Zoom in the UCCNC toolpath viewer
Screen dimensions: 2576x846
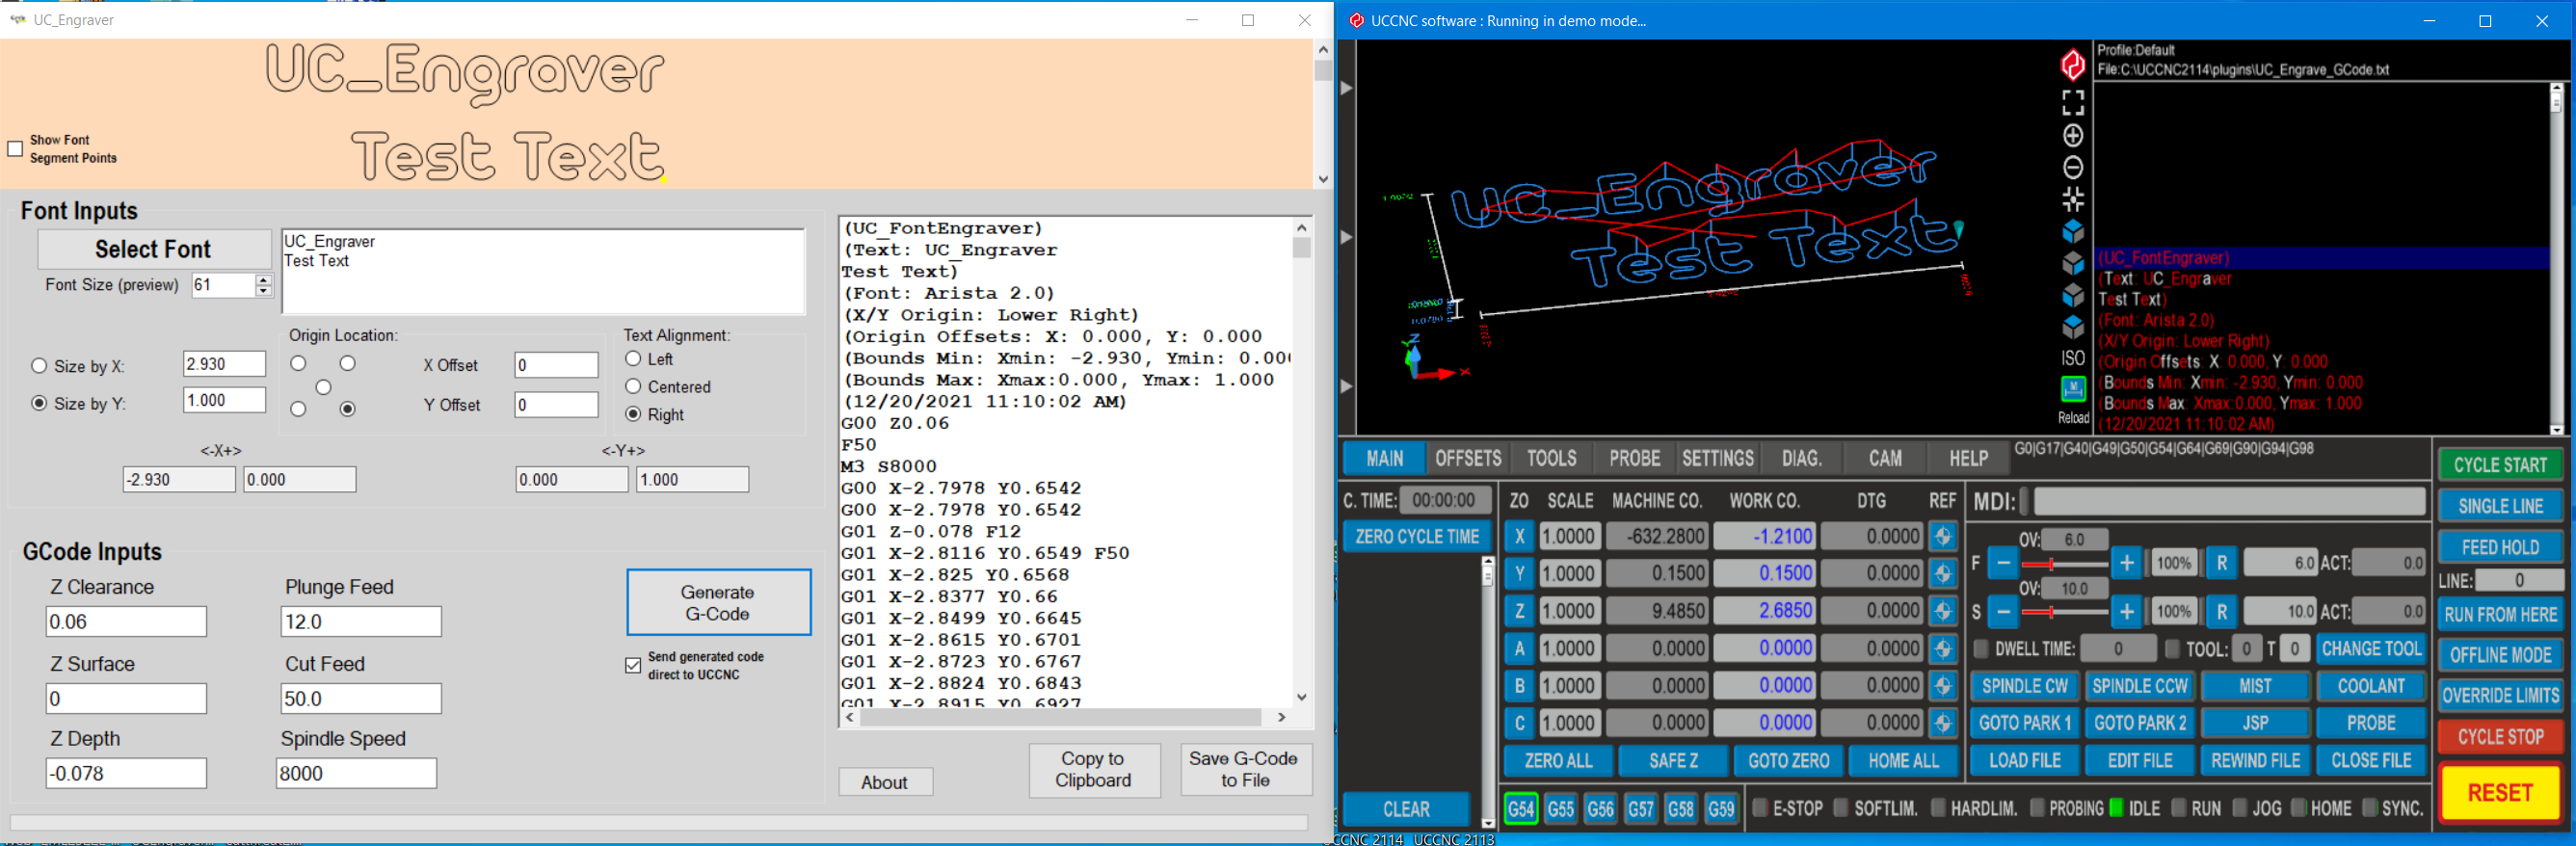(2073, 135)
